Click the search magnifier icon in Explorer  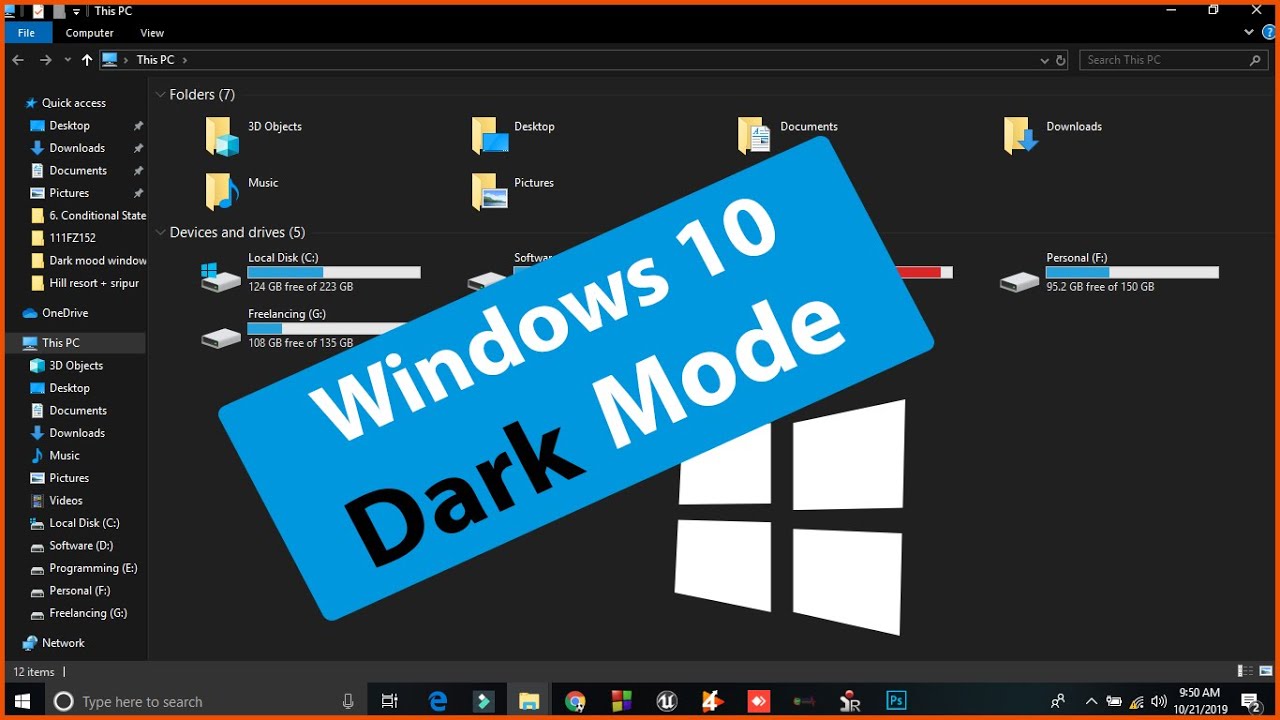pyautogui.click(x=1256, y=60)
